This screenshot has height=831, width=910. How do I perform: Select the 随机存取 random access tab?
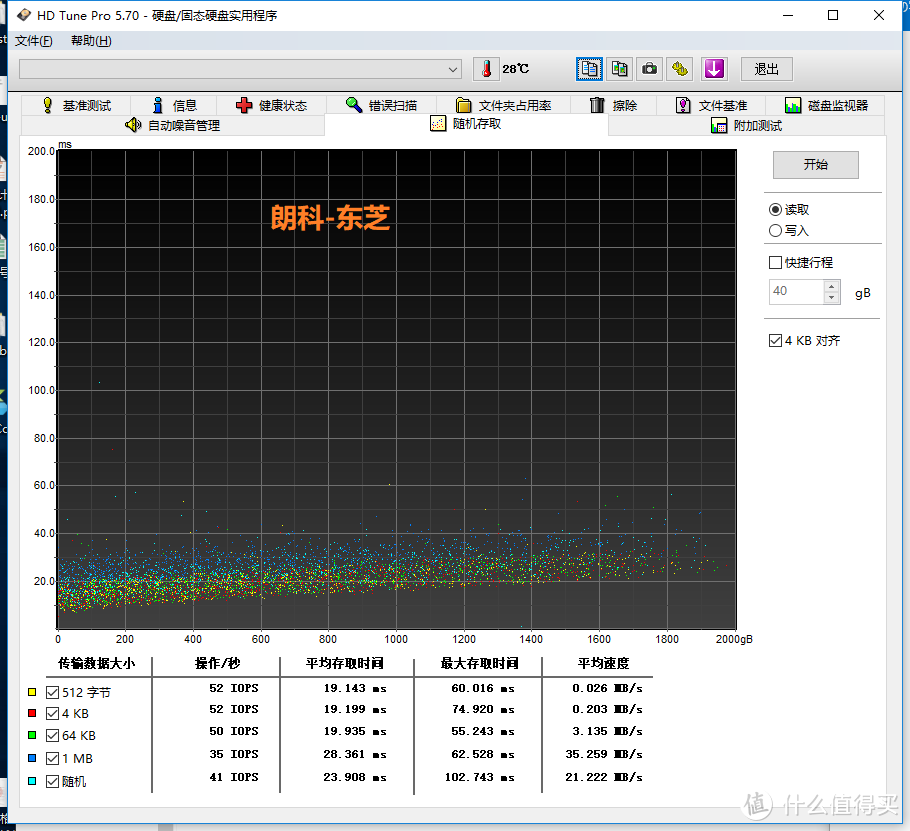pos(466,124)
